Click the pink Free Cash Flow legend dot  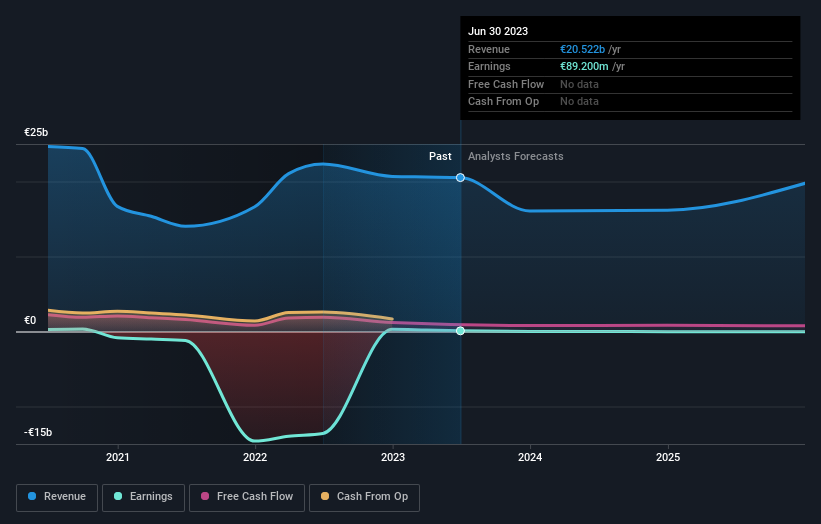point(205,496)
